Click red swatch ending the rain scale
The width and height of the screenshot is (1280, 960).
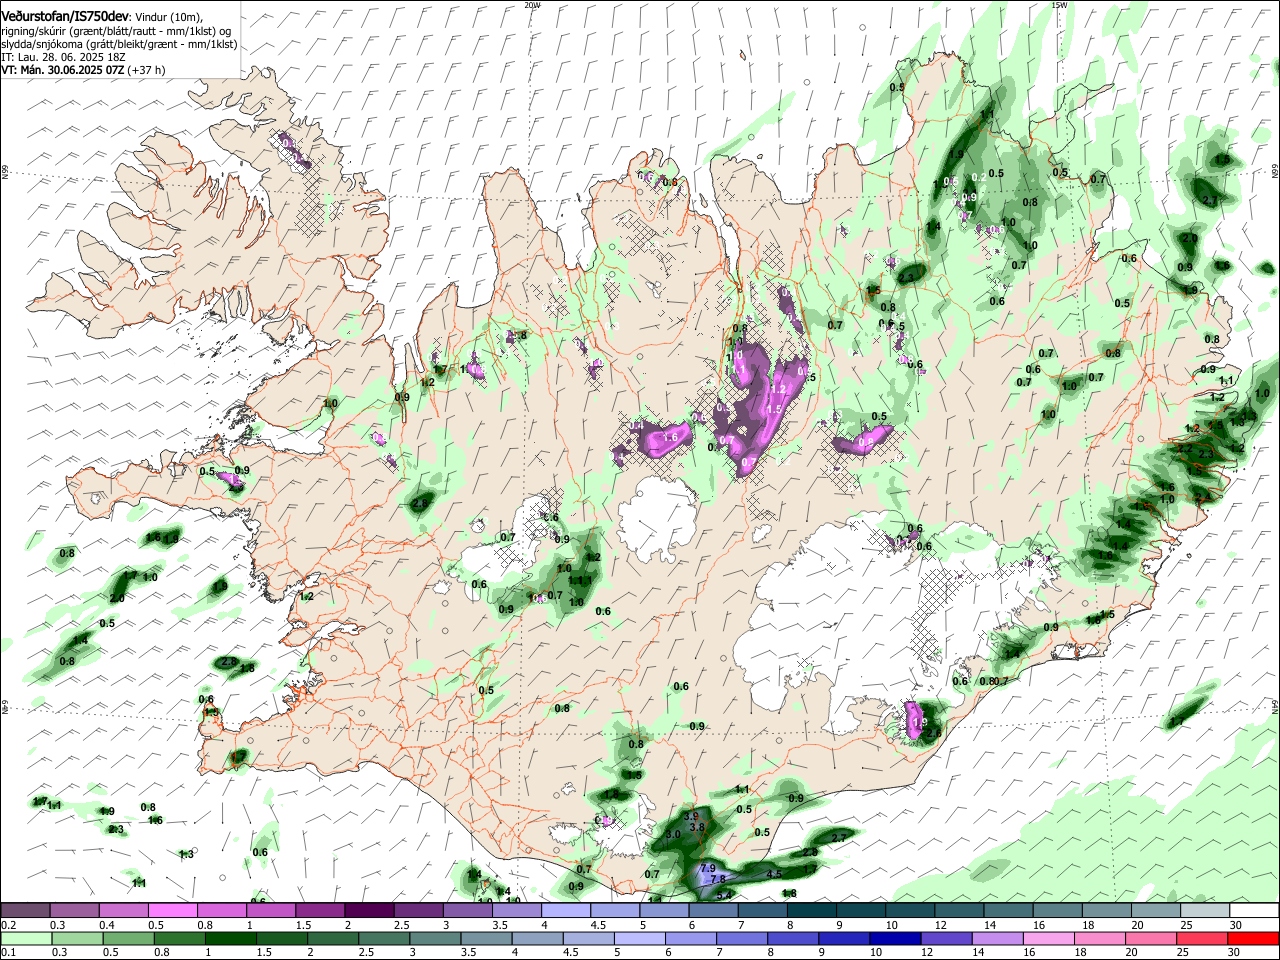1254,938
